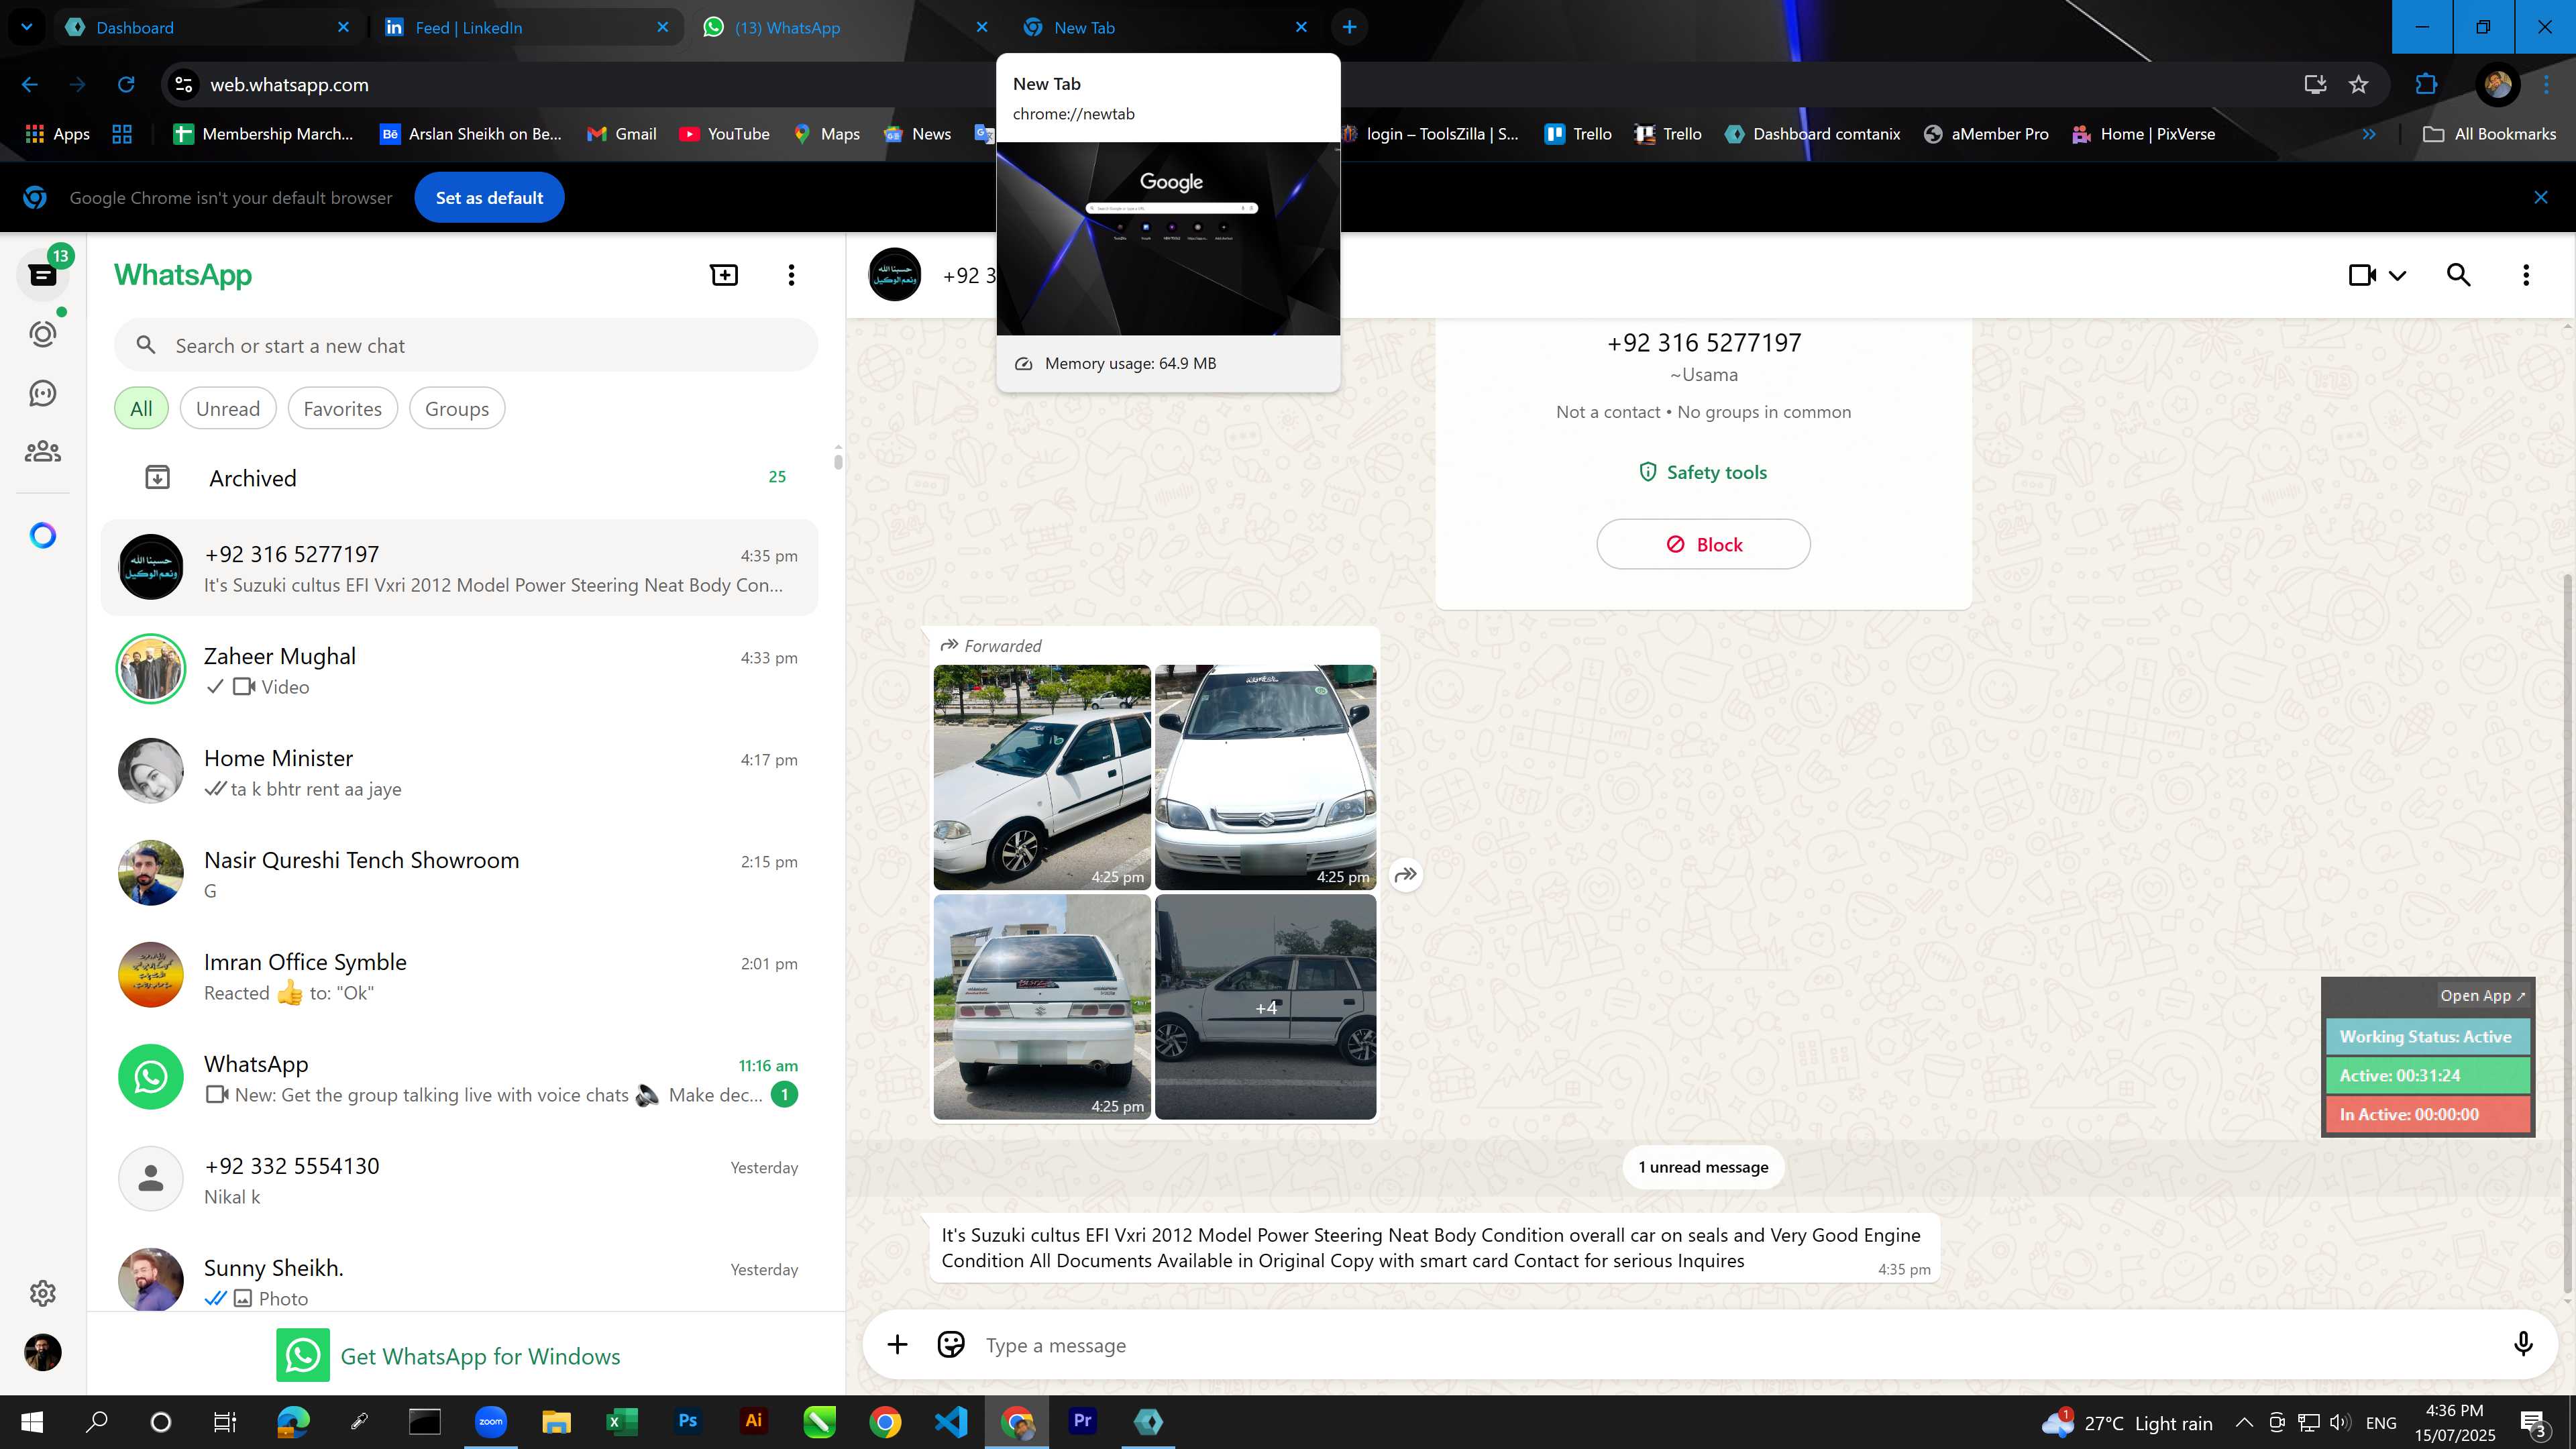Open the +4 more photos thumbnail

pyautogui.click(x=1265, y=1007)
